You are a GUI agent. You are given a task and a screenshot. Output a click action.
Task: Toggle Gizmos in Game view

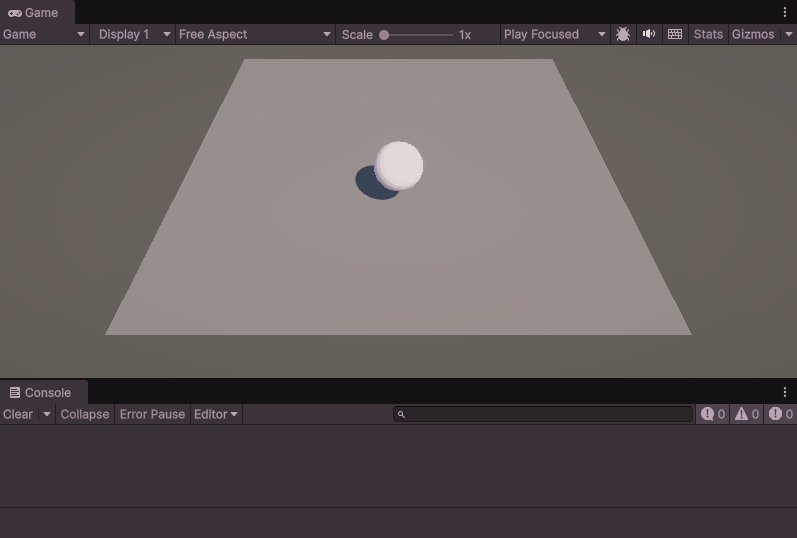[753, 35]
